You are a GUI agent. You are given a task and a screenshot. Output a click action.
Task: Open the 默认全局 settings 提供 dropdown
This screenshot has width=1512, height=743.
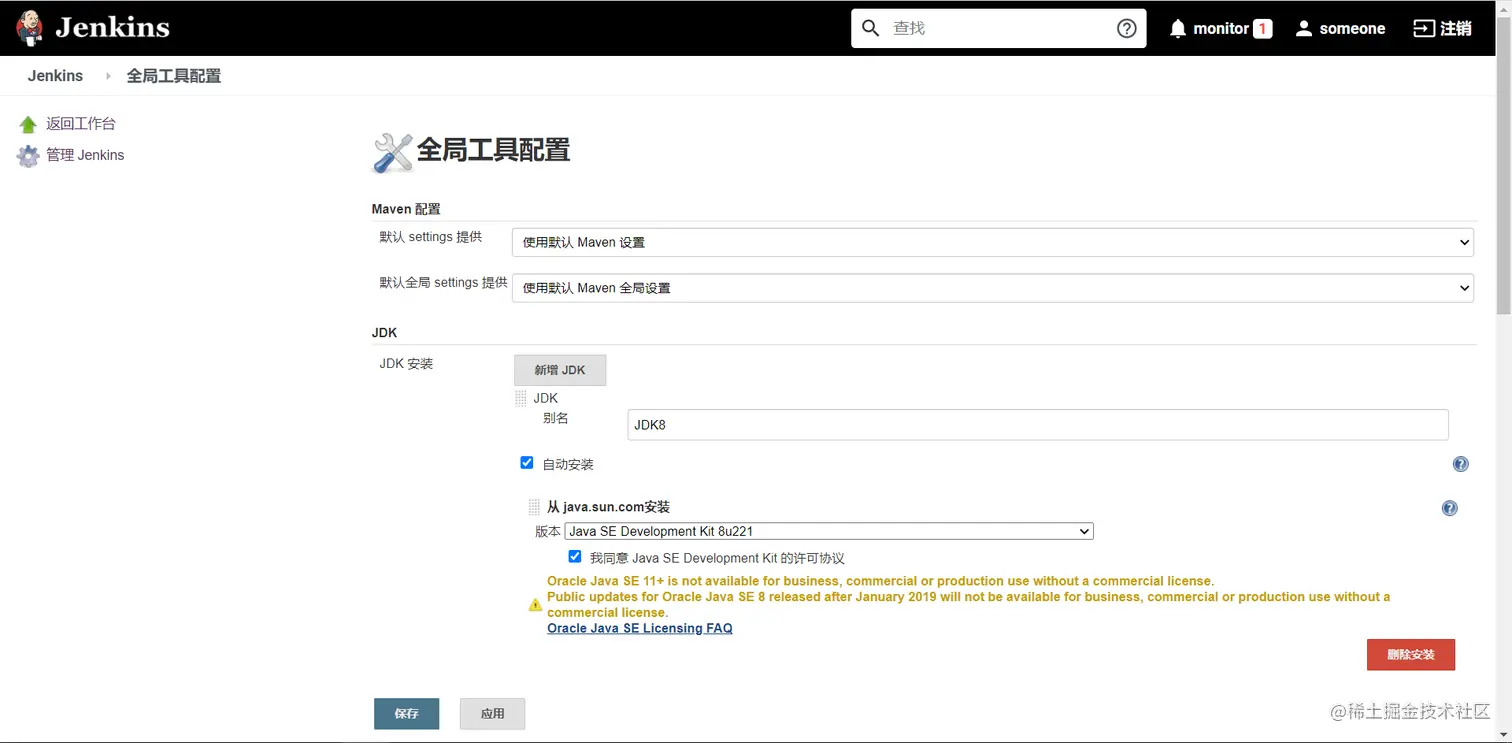992,288
